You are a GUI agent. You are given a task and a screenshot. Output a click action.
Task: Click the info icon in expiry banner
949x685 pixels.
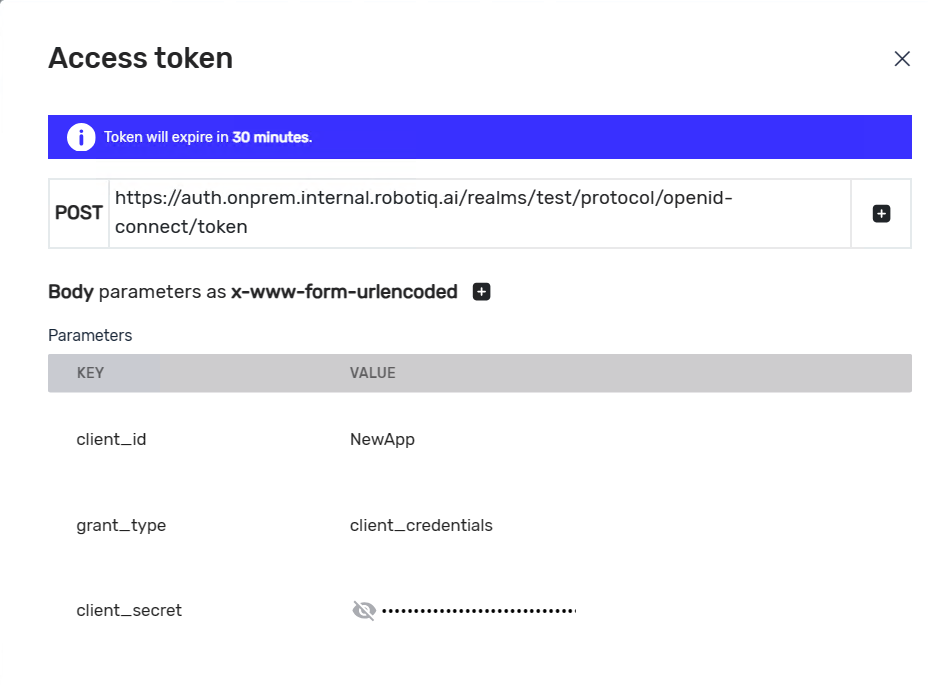81,137
